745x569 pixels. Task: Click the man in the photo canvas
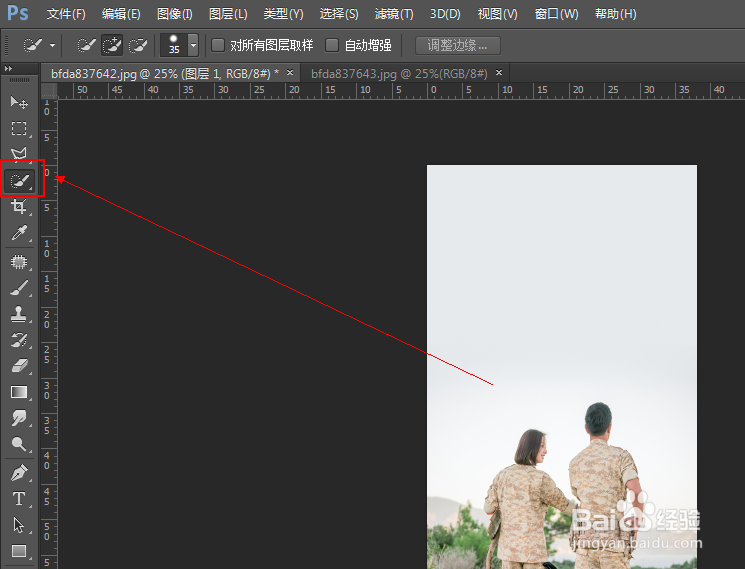click(603, 484)
